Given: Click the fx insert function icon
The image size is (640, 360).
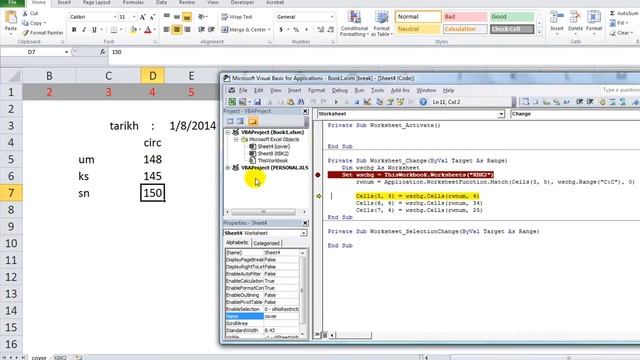Looking at the screenshot, I should point(102,52).
